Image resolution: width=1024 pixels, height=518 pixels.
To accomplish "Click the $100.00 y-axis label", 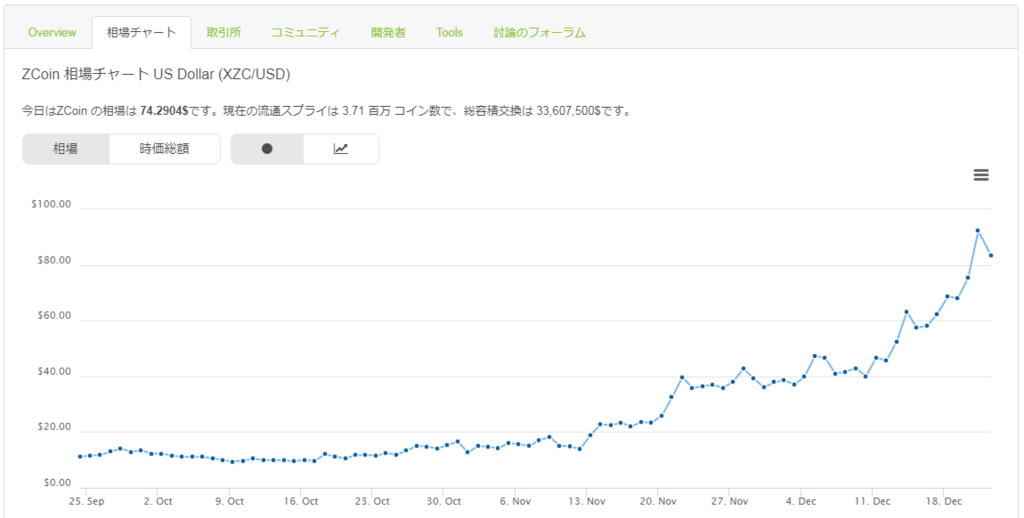I will 50,204.
